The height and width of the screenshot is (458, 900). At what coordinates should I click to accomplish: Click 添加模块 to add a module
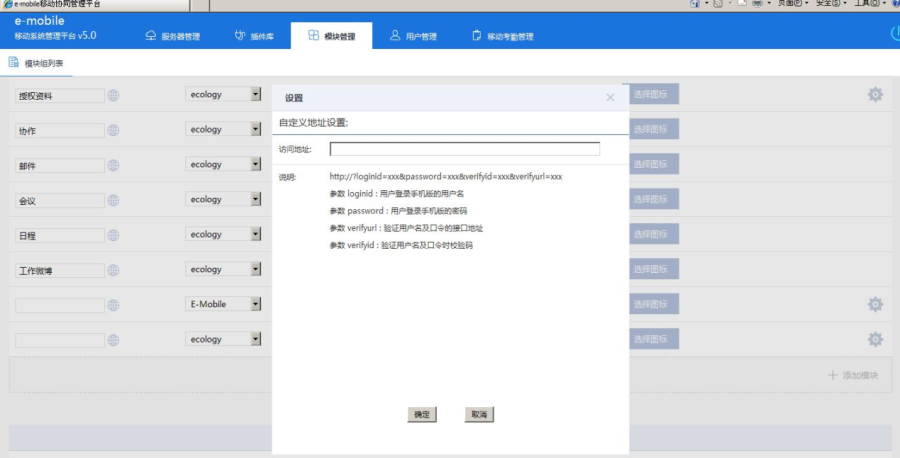coord(853,375)
